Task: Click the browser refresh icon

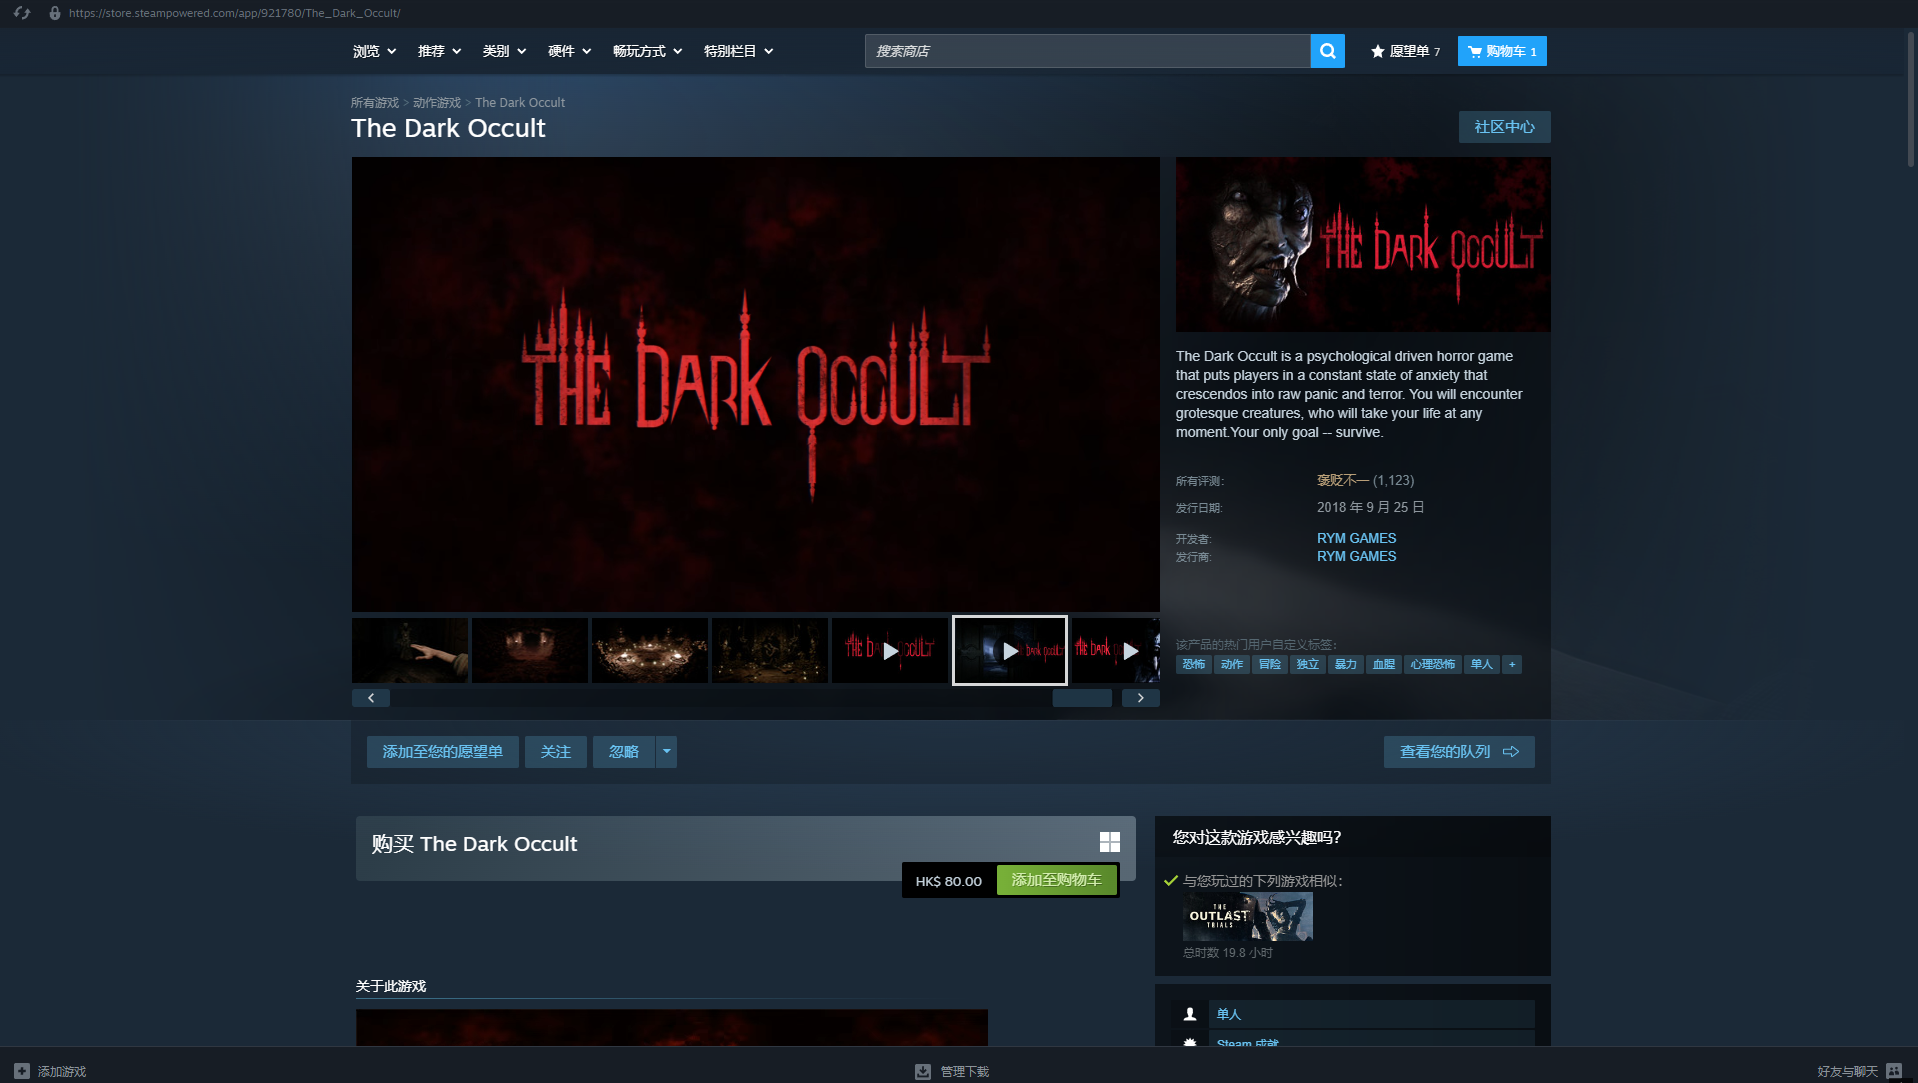Action: [x=22, y=13]
